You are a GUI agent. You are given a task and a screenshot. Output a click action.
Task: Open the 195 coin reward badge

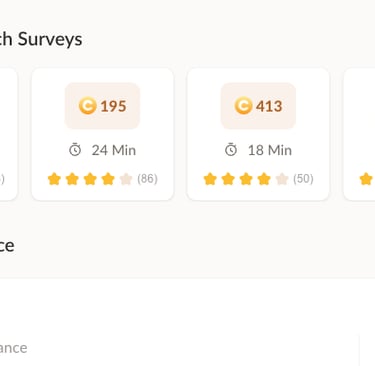102,106
